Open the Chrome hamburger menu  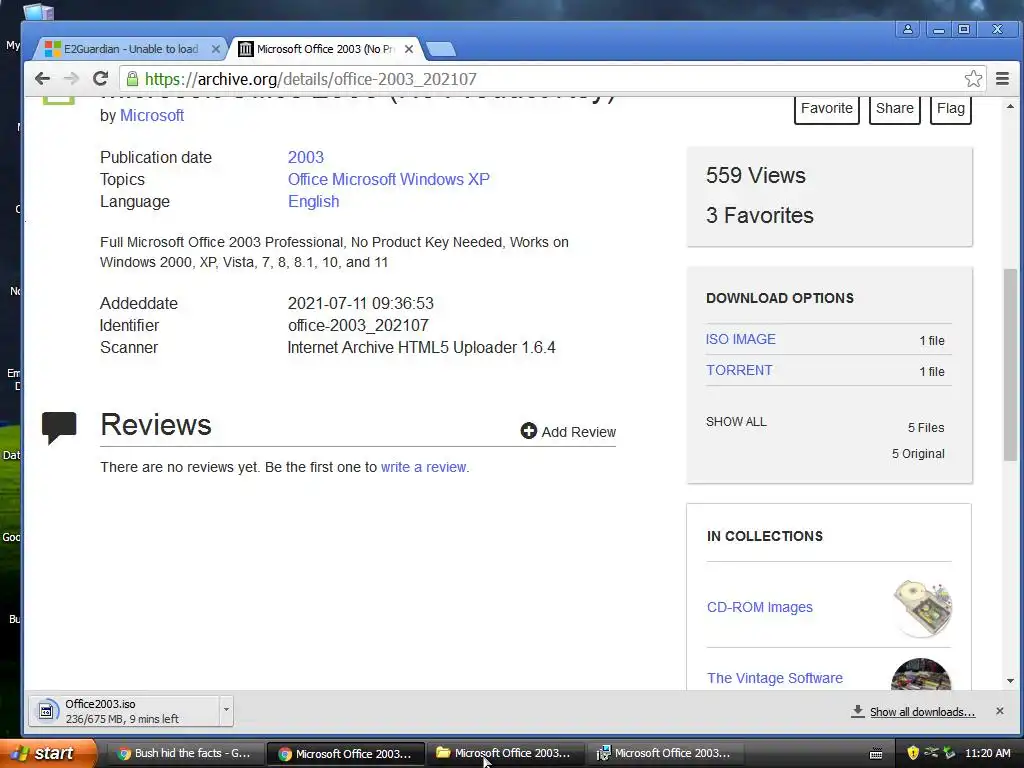(1002, 79)
